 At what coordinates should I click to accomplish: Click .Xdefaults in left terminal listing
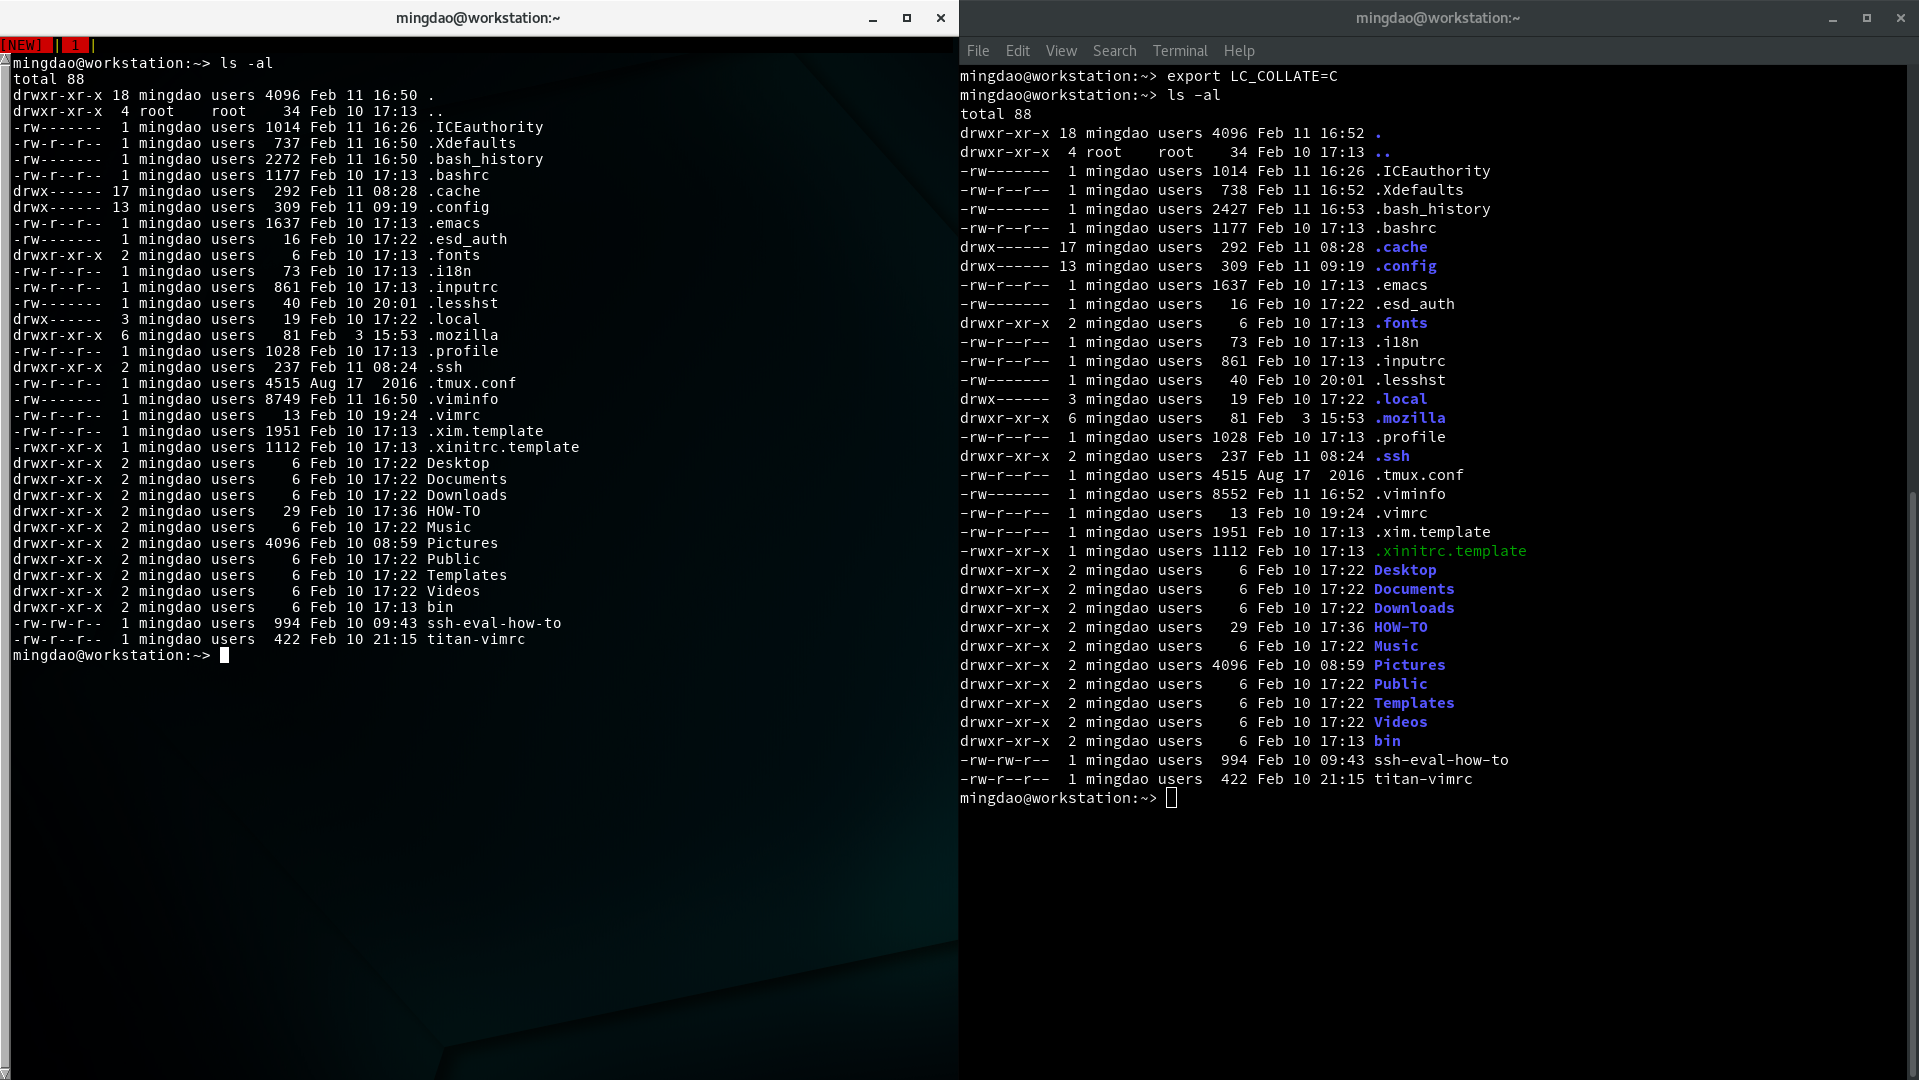(472, 143)
